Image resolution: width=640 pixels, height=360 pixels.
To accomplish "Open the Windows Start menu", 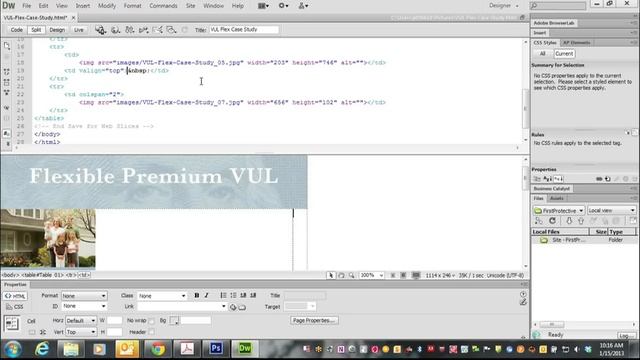I will pyautogui.click(x=13, y=349).
